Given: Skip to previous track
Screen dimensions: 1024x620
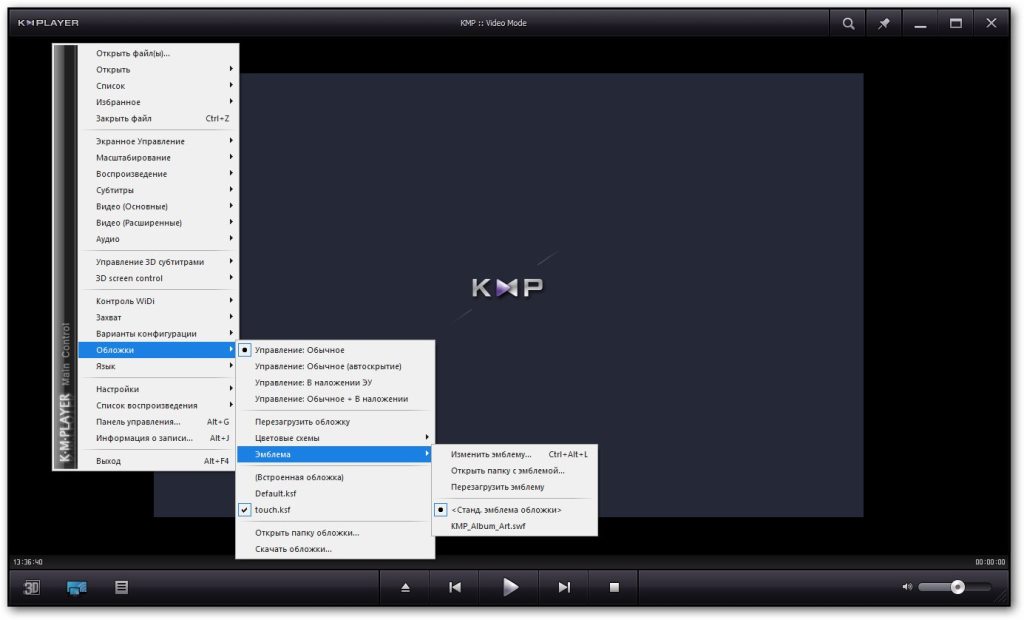Looking at the screenshot, I should tap(455, 588).
